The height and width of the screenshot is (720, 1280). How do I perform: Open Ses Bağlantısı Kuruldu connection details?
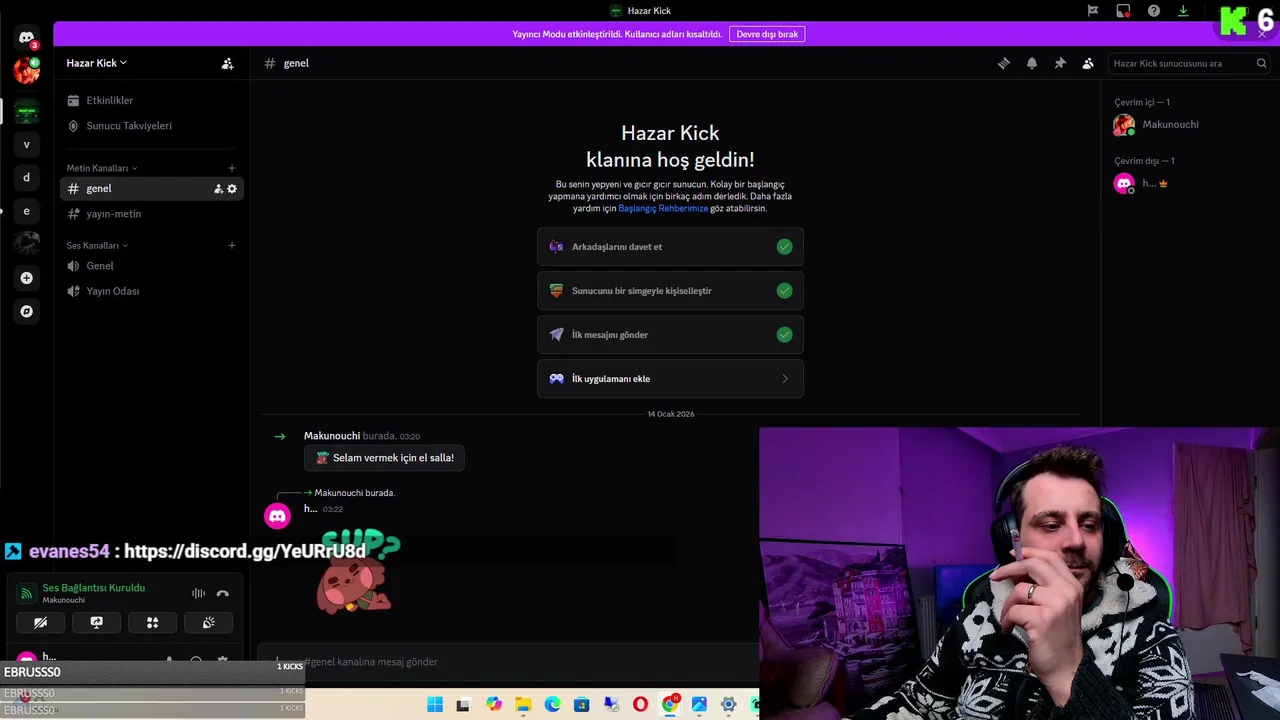[x=93, y=588]
